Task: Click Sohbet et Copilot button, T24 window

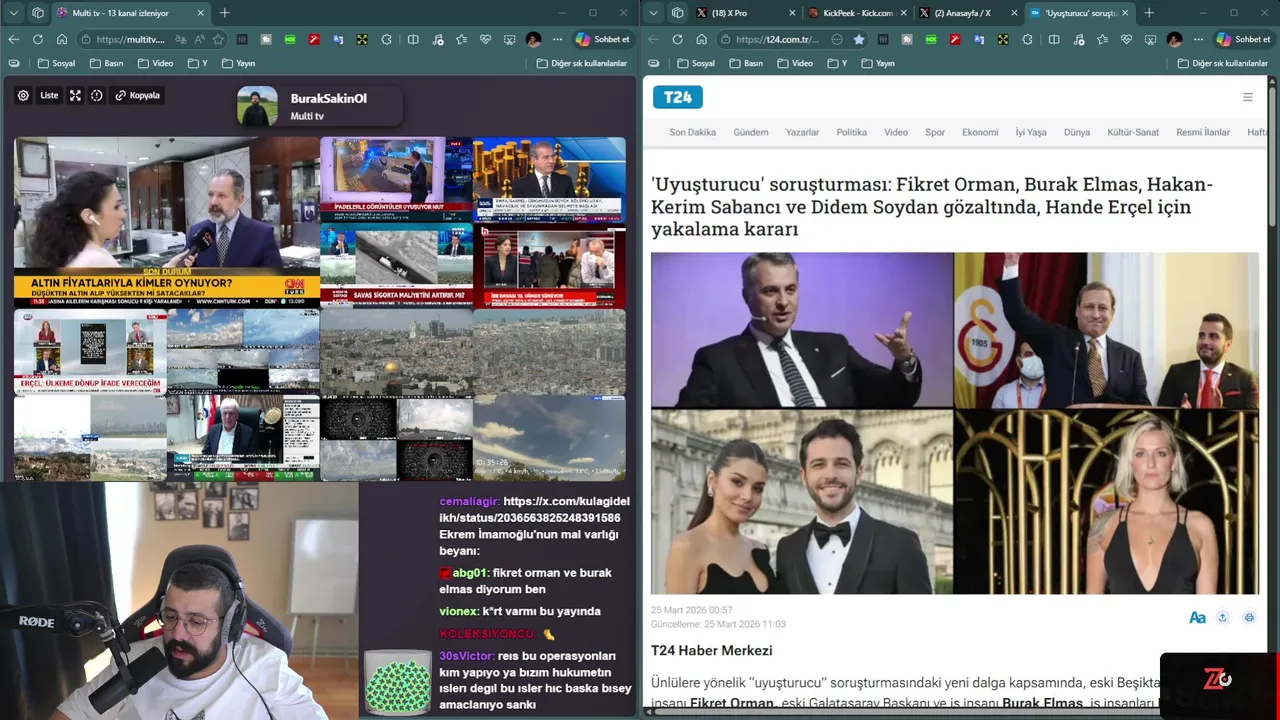Action: pos(1243,39)
